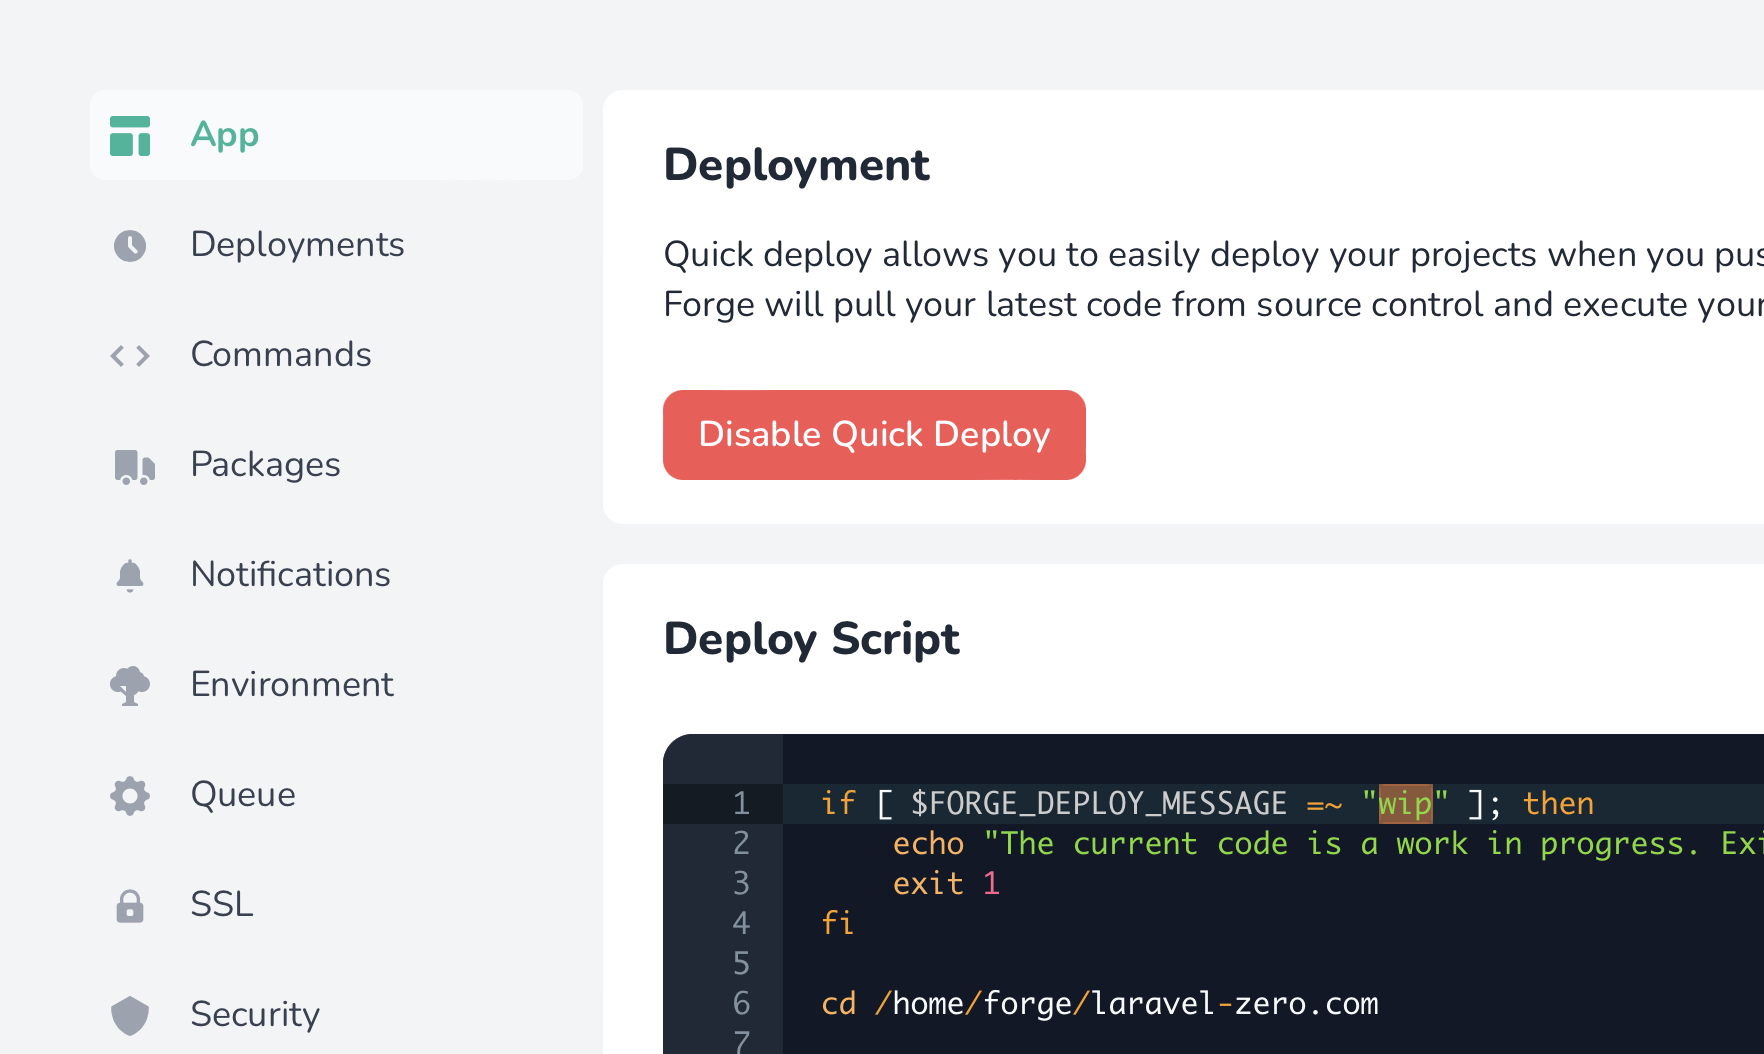Open the Security page
This screenshot has width=1764, height=1054.
tap(255, 1015)
